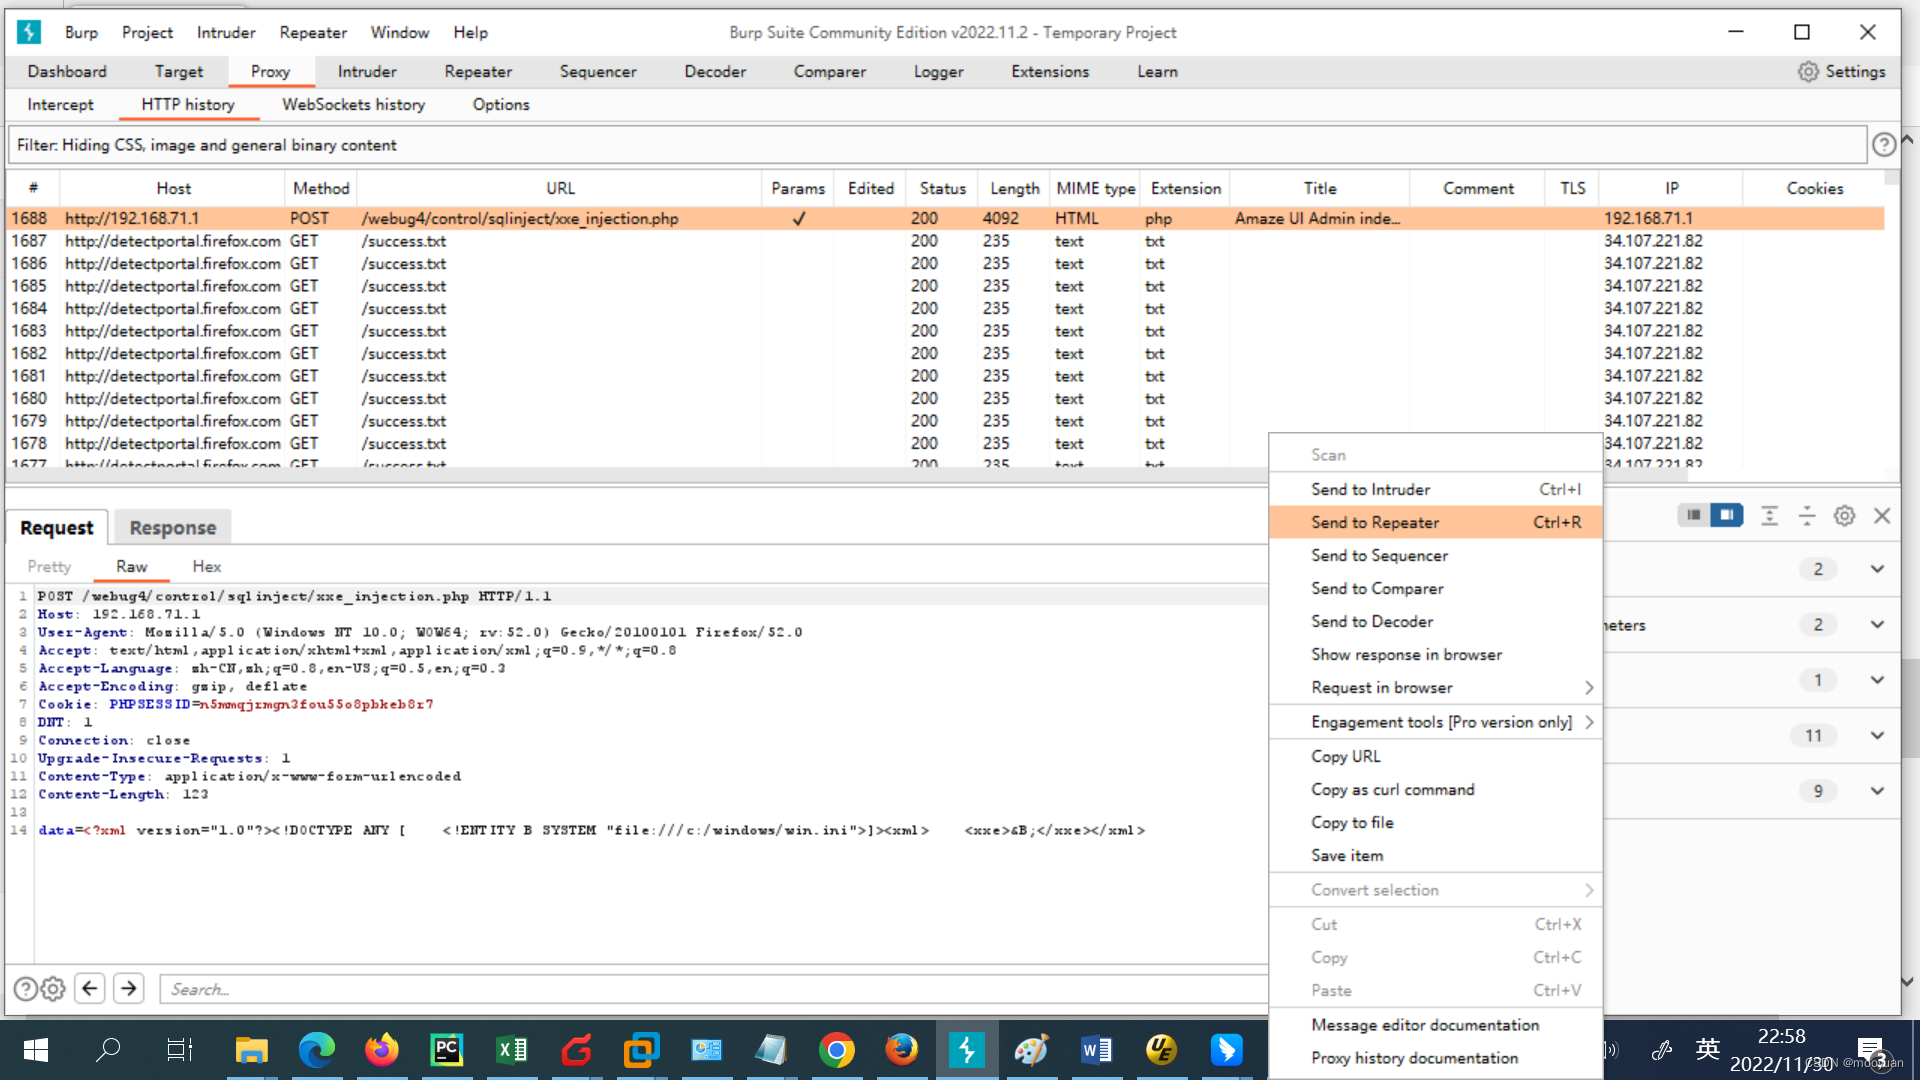Click the Inspector collapse-all sections icon
This screenshot has width=1920, height=1080.
(1806, 515)
